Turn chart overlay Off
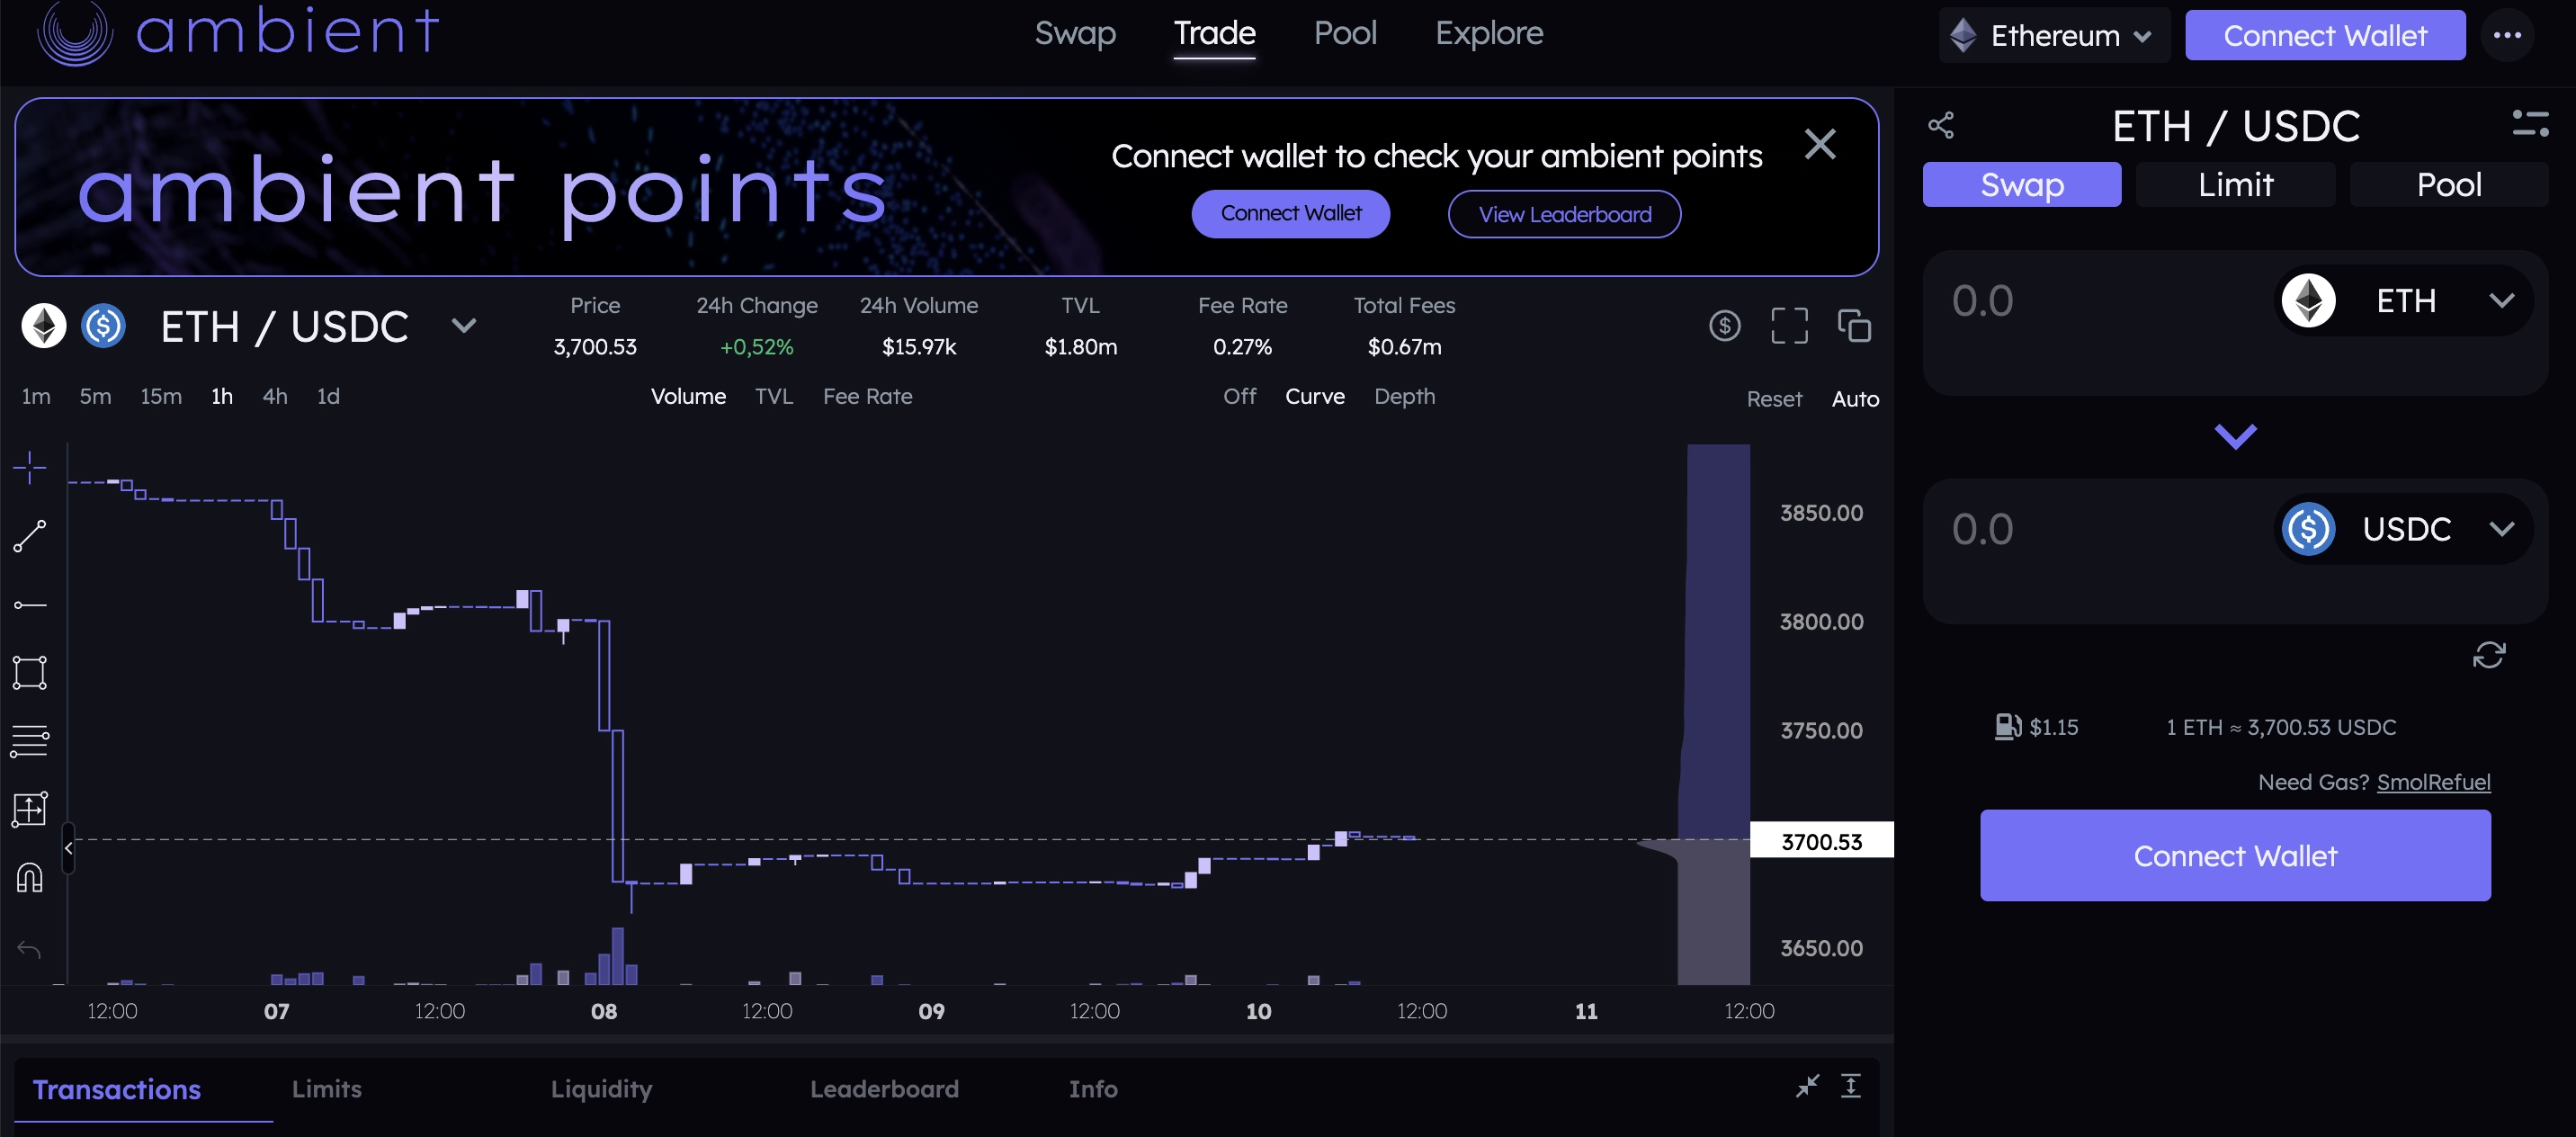2576x1137 pixels. [x=1239, y=396]
